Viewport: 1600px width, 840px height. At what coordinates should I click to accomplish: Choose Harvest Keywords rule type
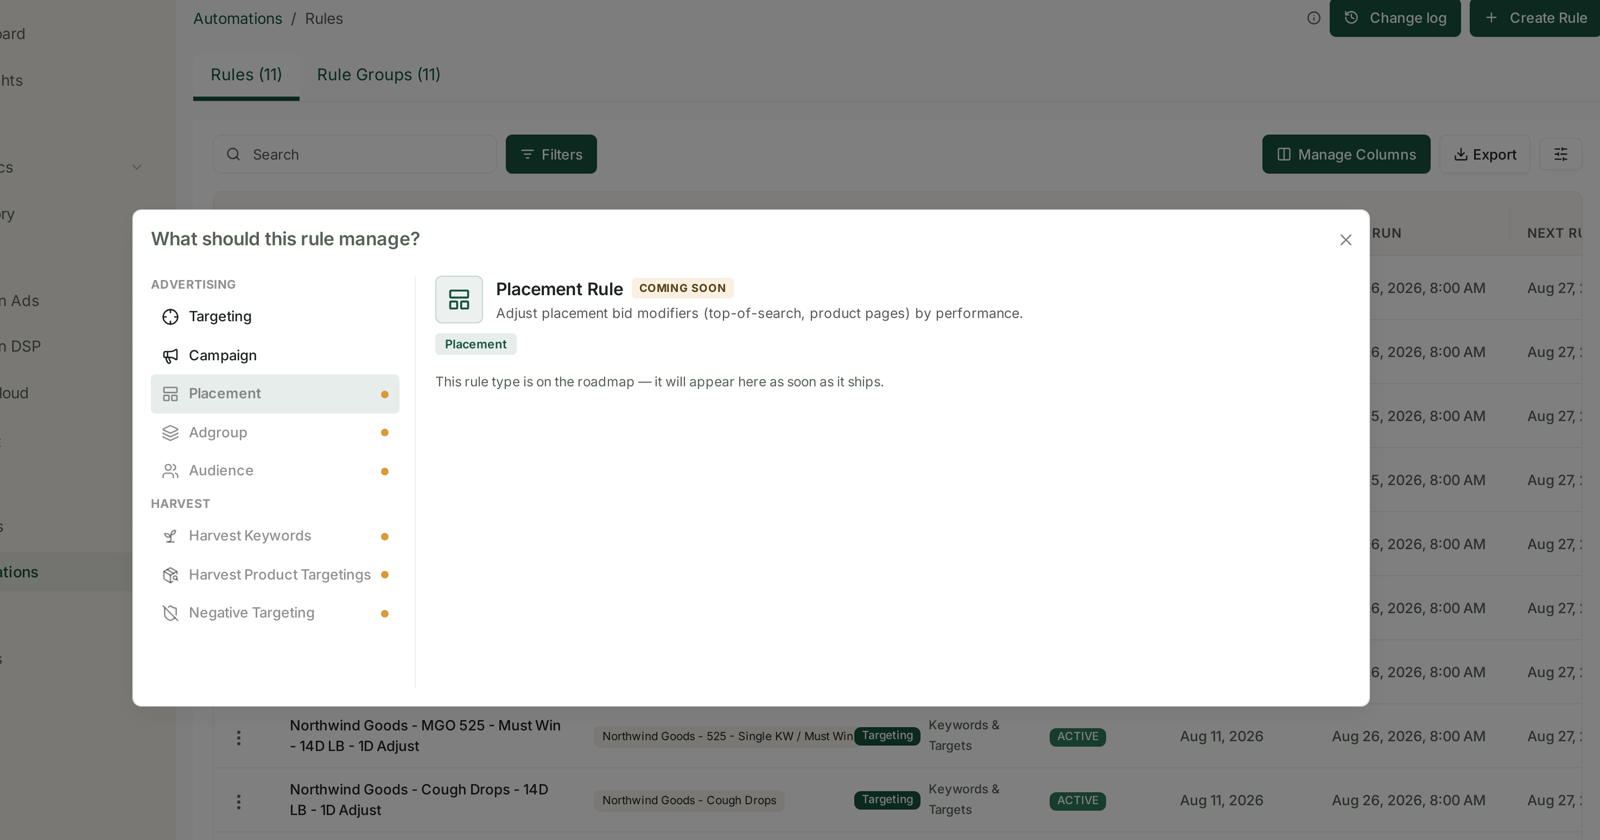(x=275, y=536)
